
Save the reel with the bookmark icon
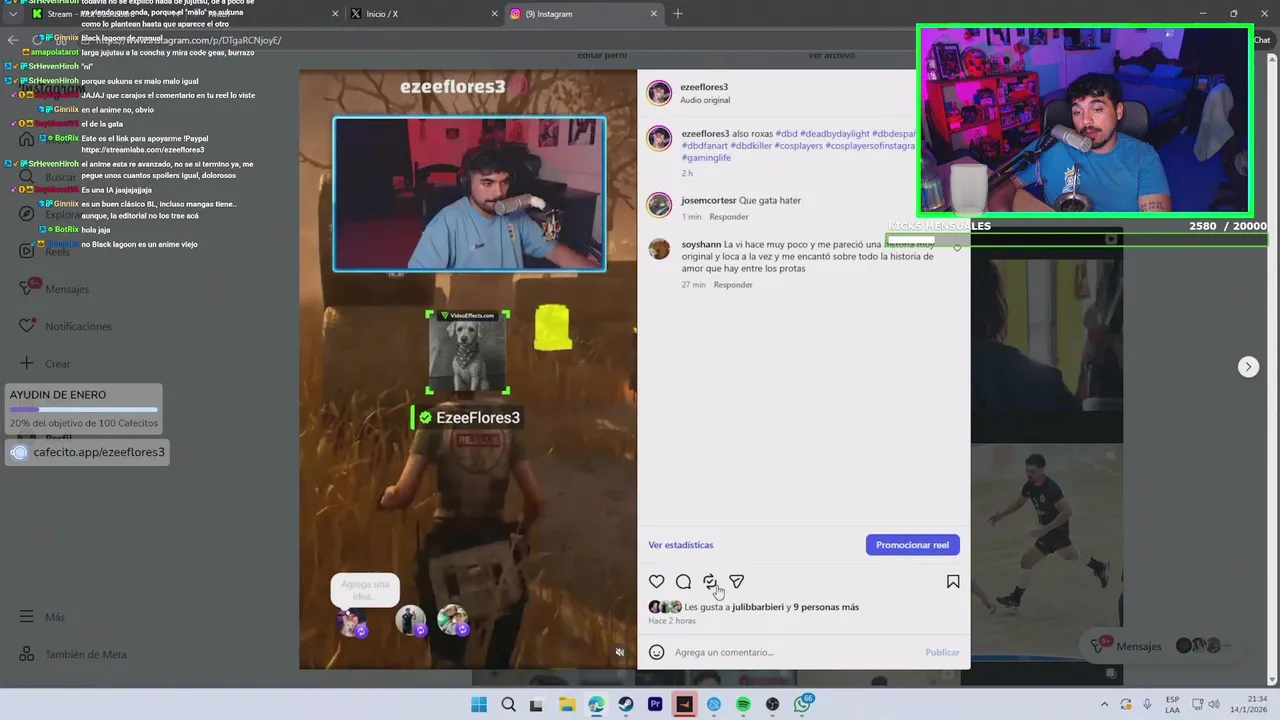(953, 582)
